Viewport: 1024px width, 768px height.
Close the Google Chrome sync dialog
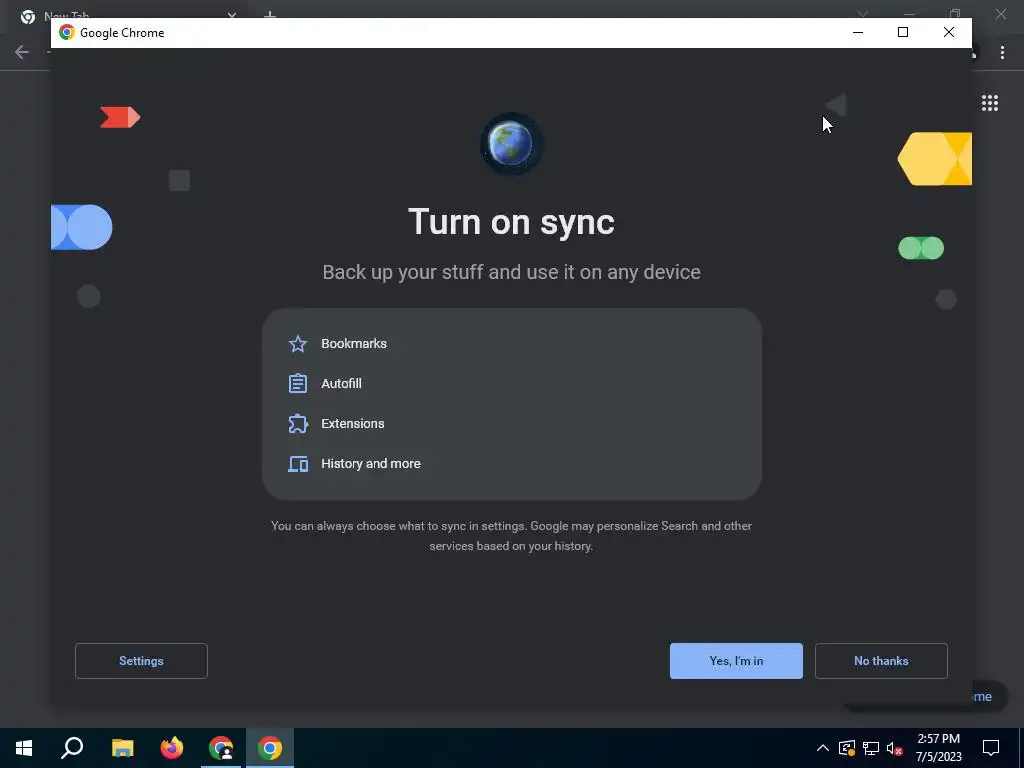(949, 33)
